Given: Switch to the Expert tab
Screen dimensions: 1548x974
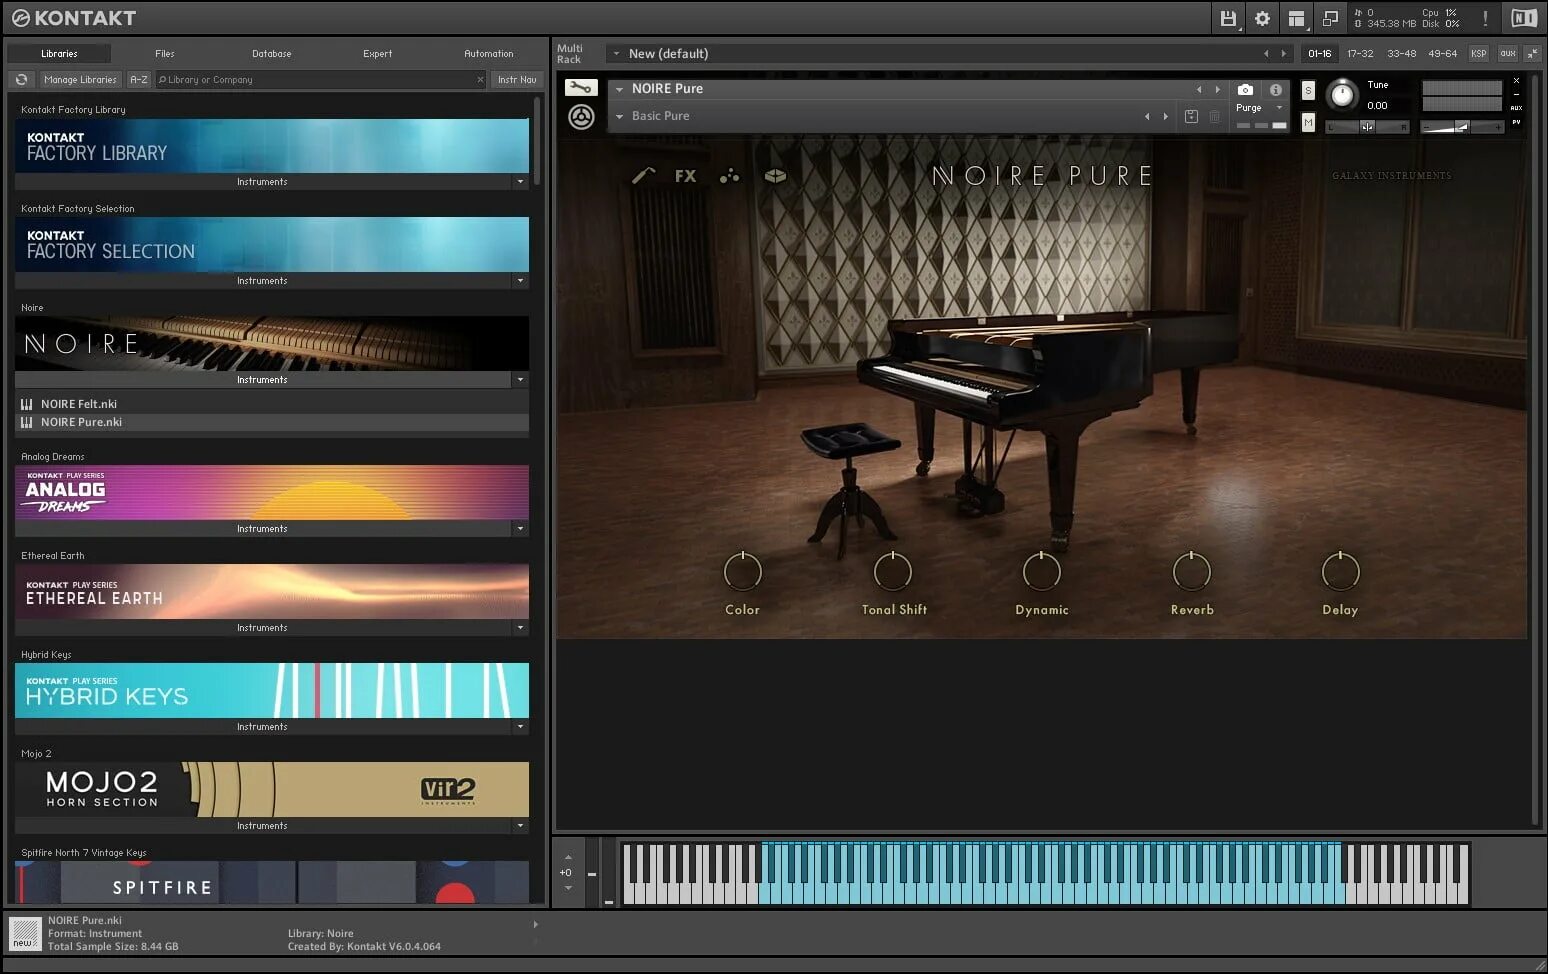Looking at the screenshot, I should tap(378, 53).
